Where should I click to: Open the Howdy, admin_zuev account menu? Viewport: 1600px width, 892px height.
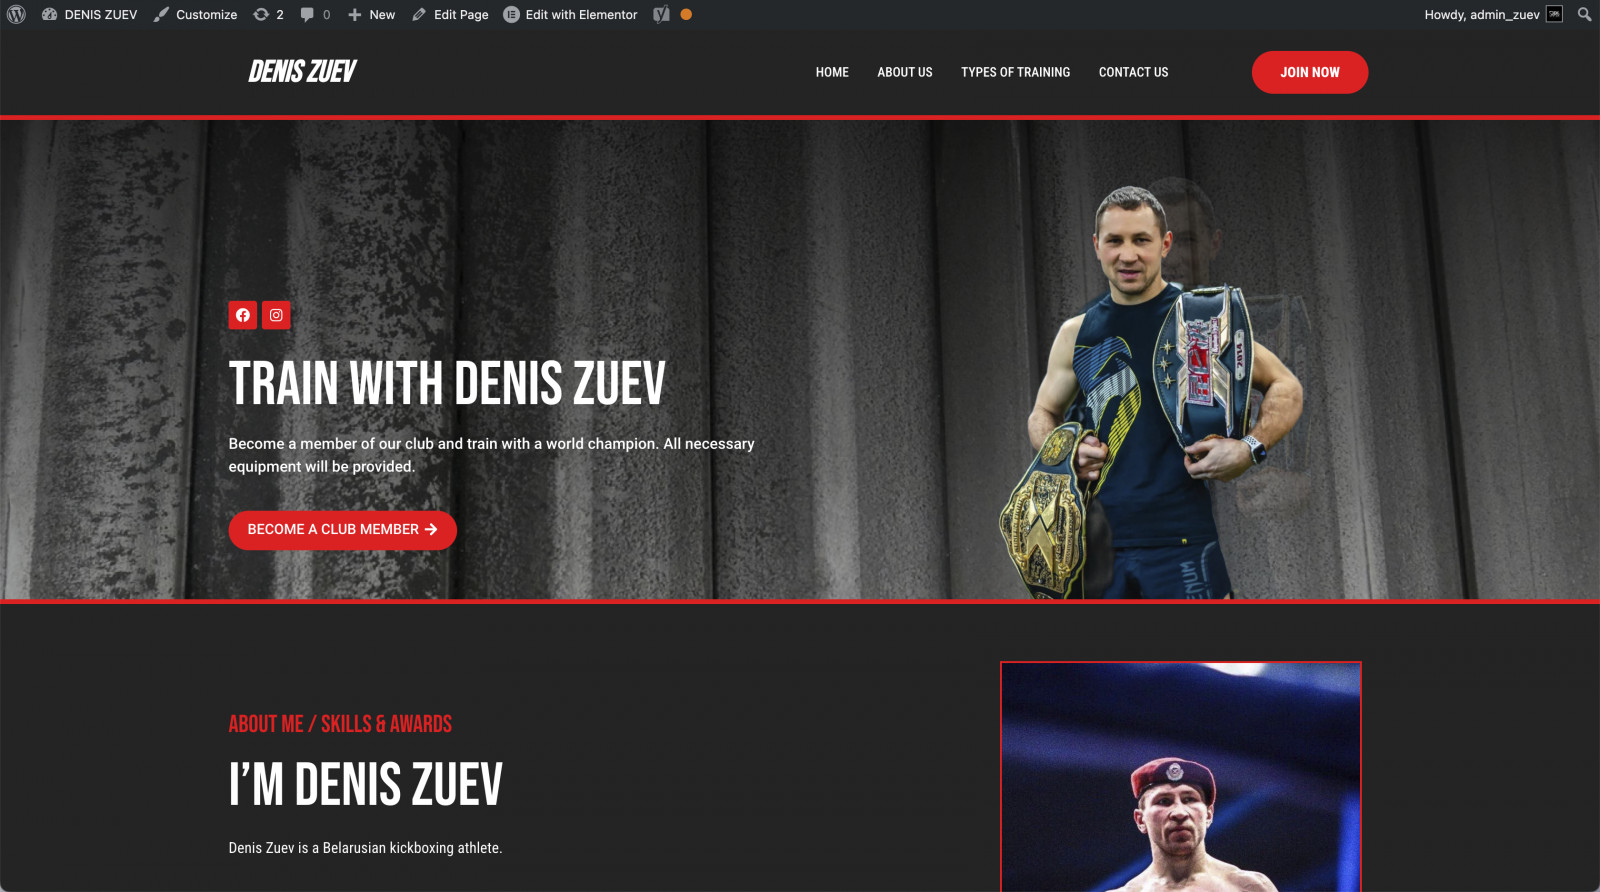[x=1482, y=14]
